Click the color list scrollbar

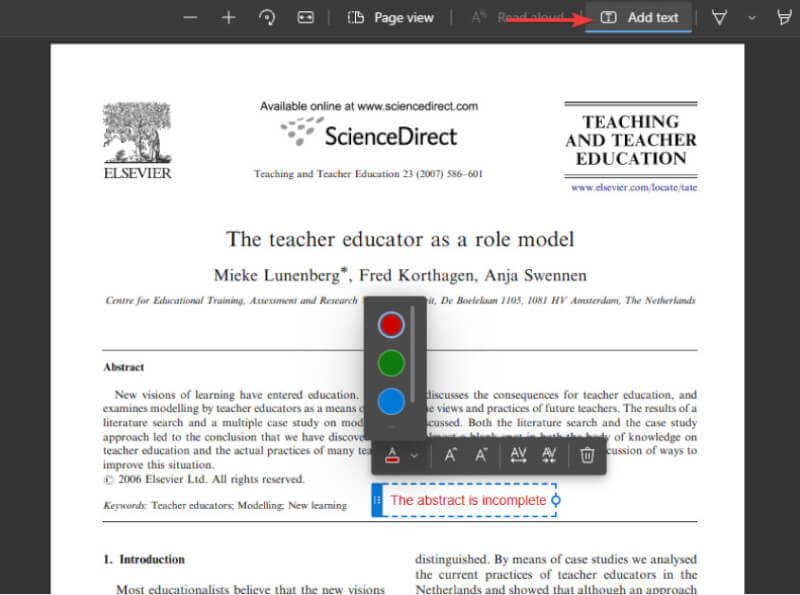(412, 355)
